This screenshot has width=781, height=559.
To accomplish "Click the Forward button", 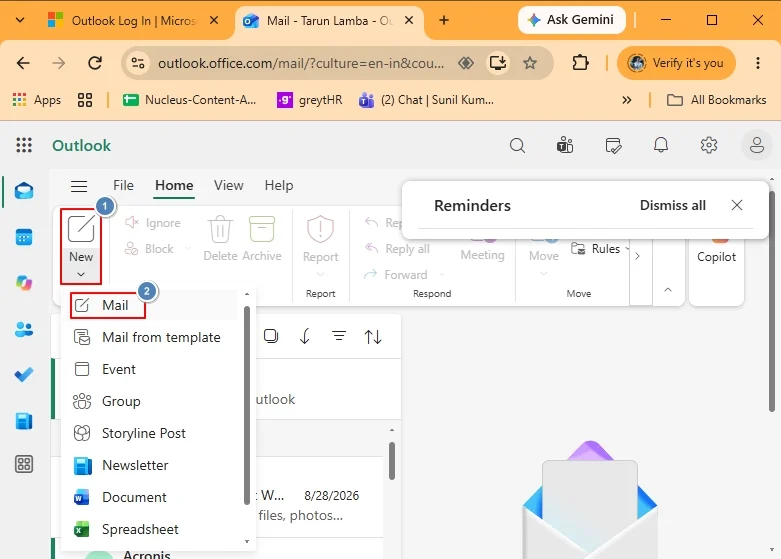I will pos(396,275).
